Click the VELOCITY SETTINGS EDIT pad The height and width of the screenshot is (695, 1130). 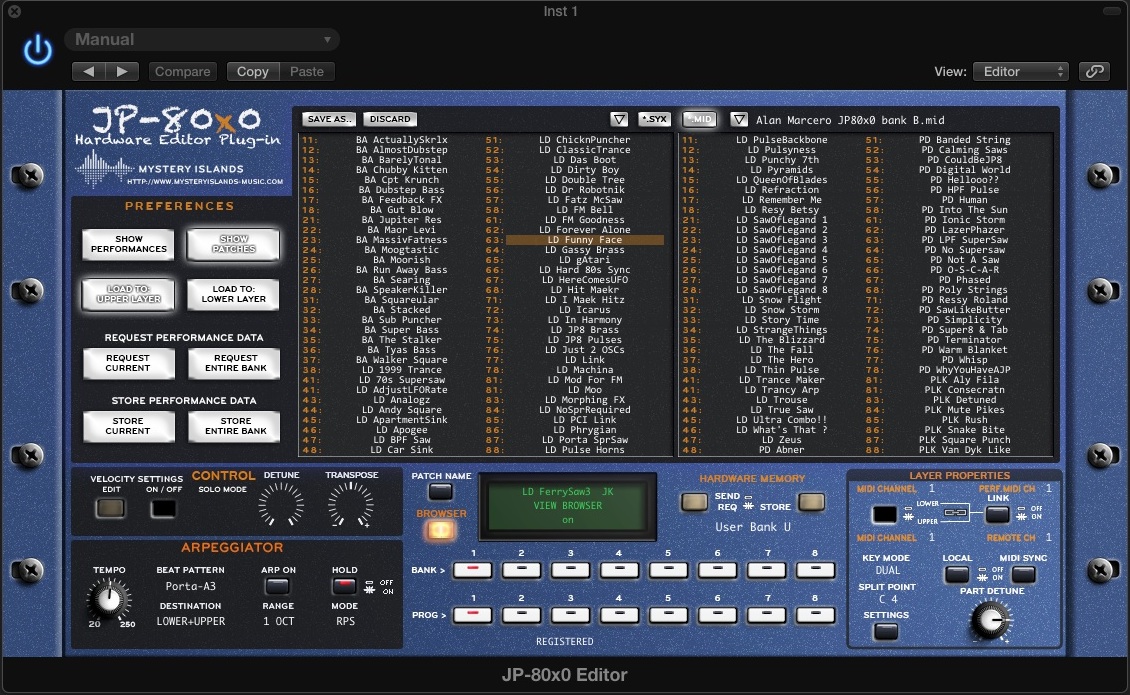(x=110, y=510)
